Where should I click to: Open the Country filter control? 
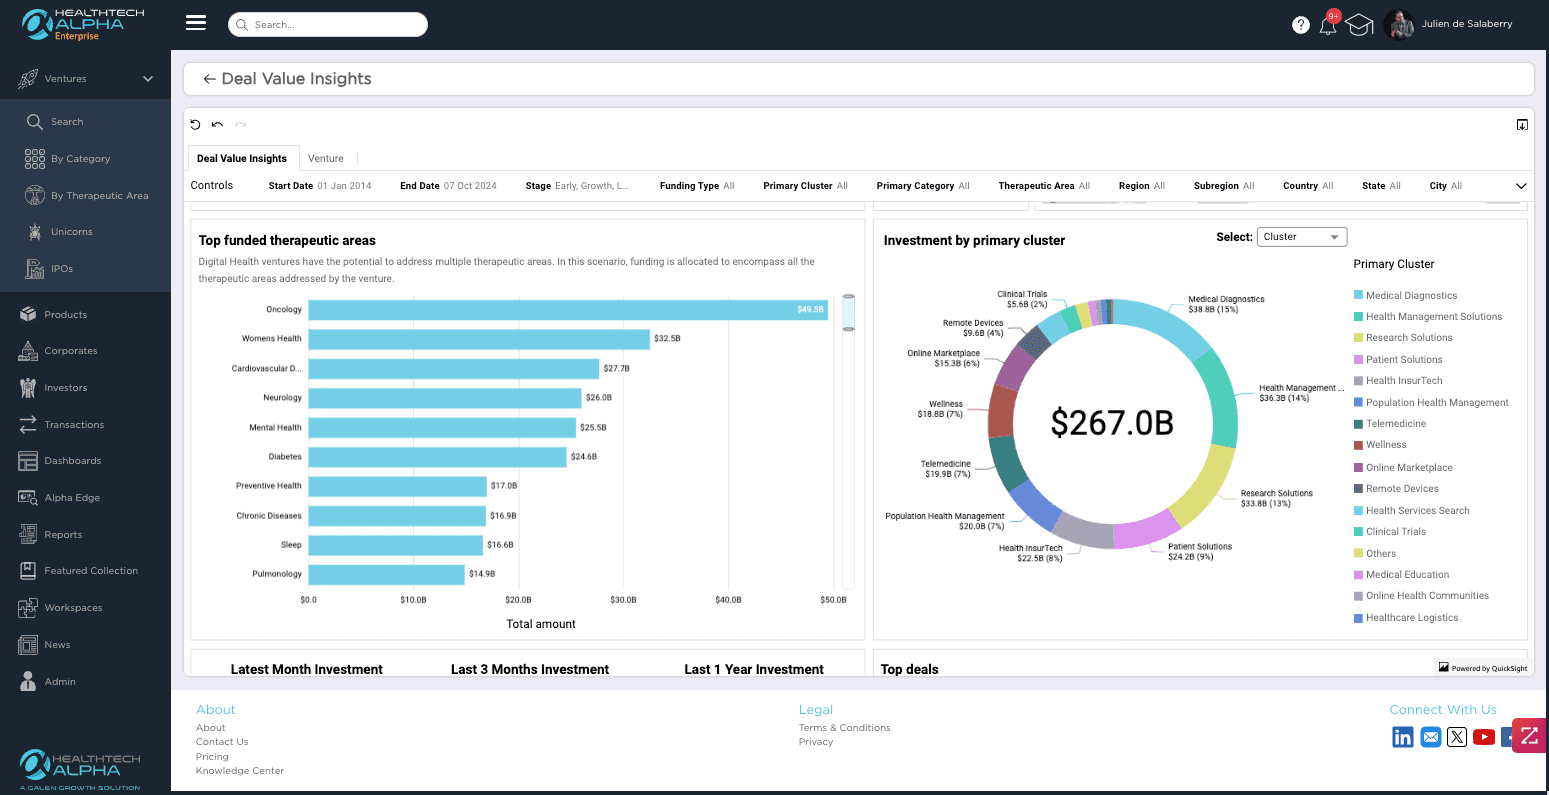(1308, 186)
